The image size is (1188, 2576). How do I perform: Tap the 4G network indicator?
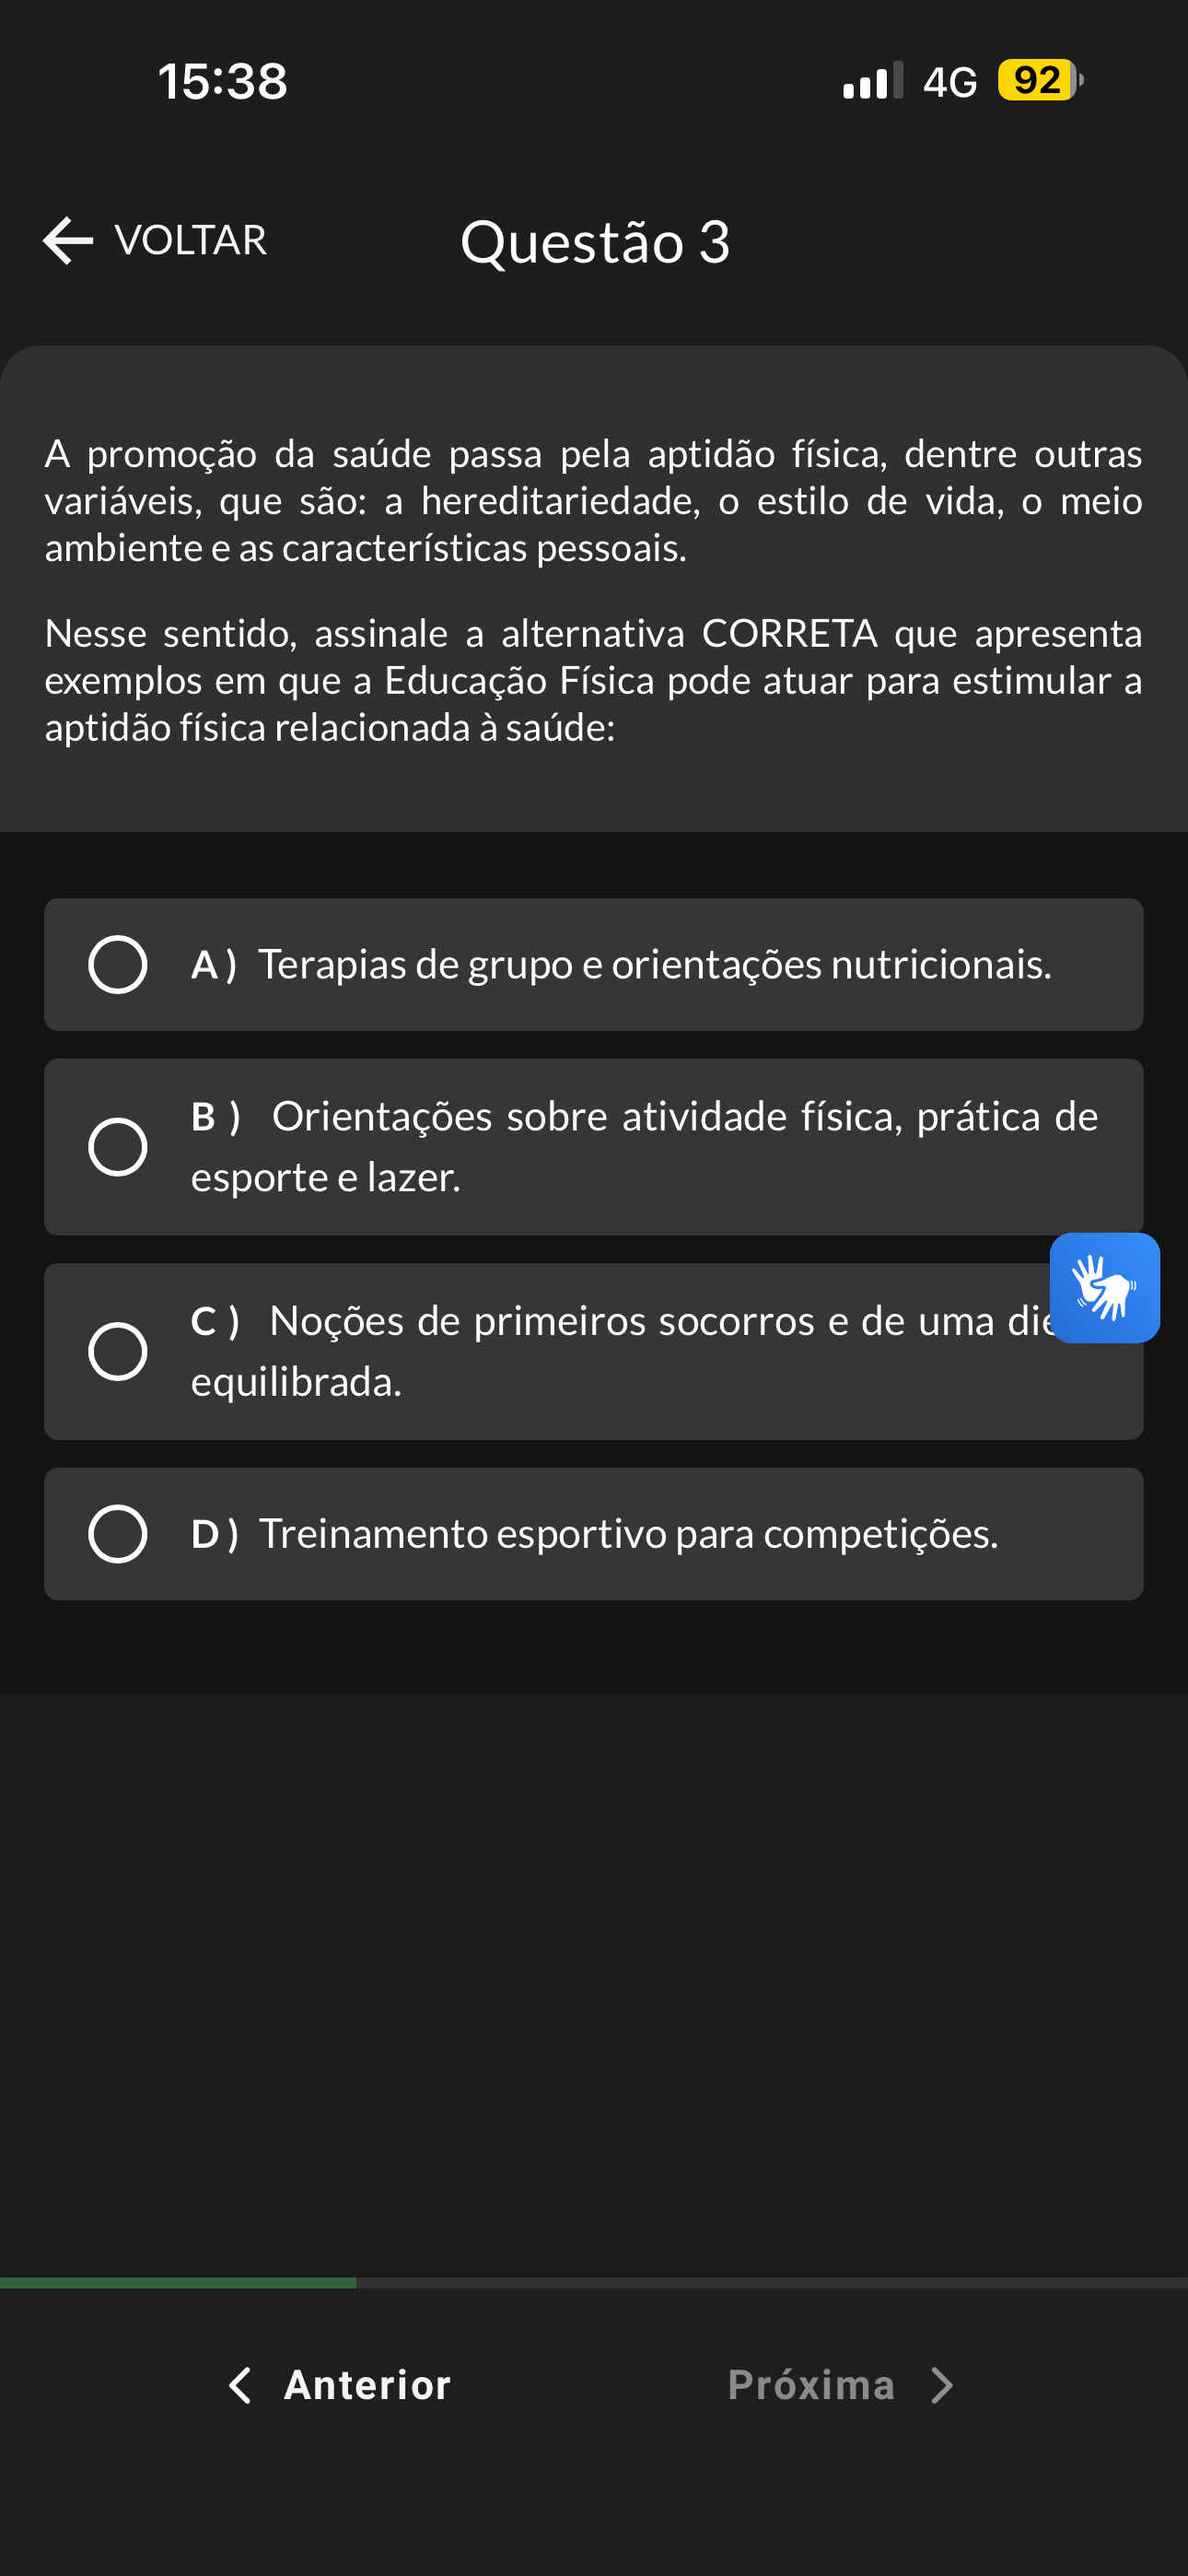point(950,82)
